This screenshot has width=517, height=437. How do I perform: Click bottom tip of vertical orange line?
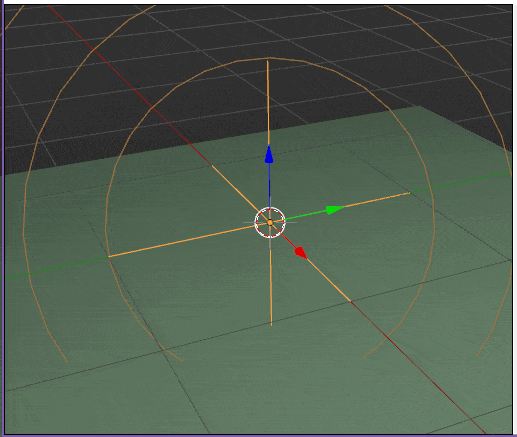(271, 324)
